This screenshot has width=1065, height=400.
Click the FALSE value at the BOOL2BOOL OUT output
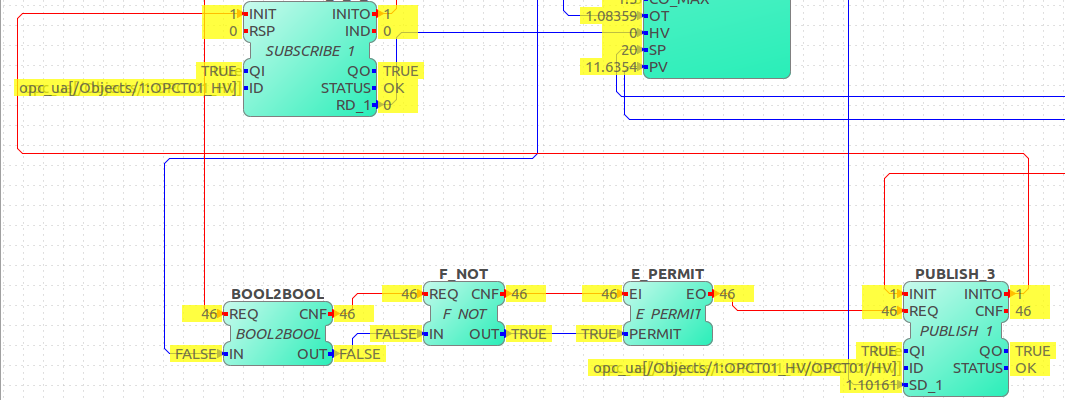[360, 354]
